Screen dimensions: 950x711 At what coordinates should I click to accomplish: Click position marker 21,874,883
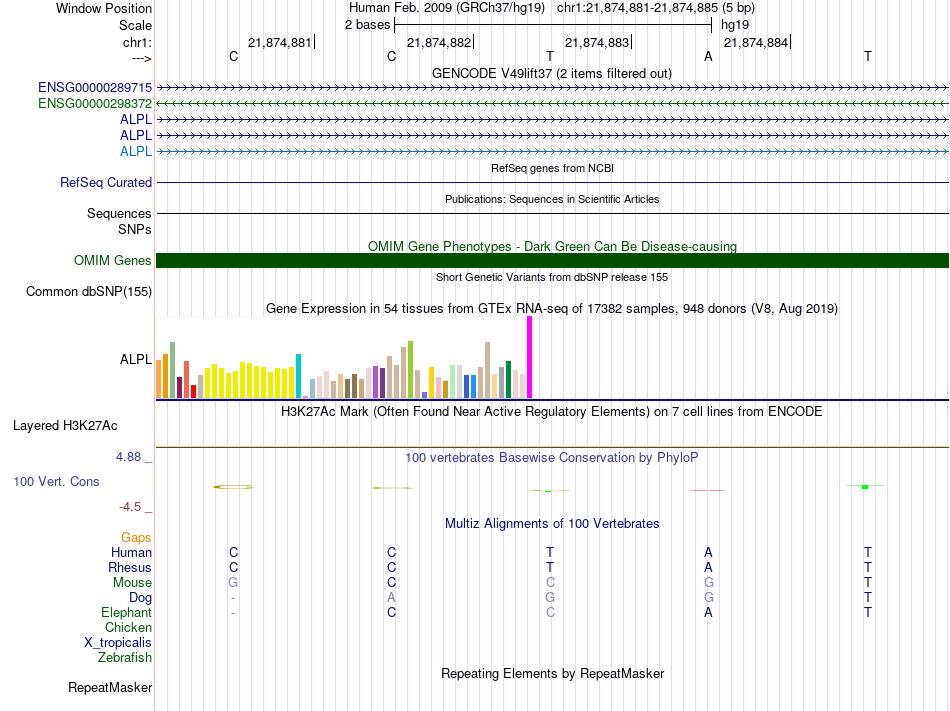(597, 42)
